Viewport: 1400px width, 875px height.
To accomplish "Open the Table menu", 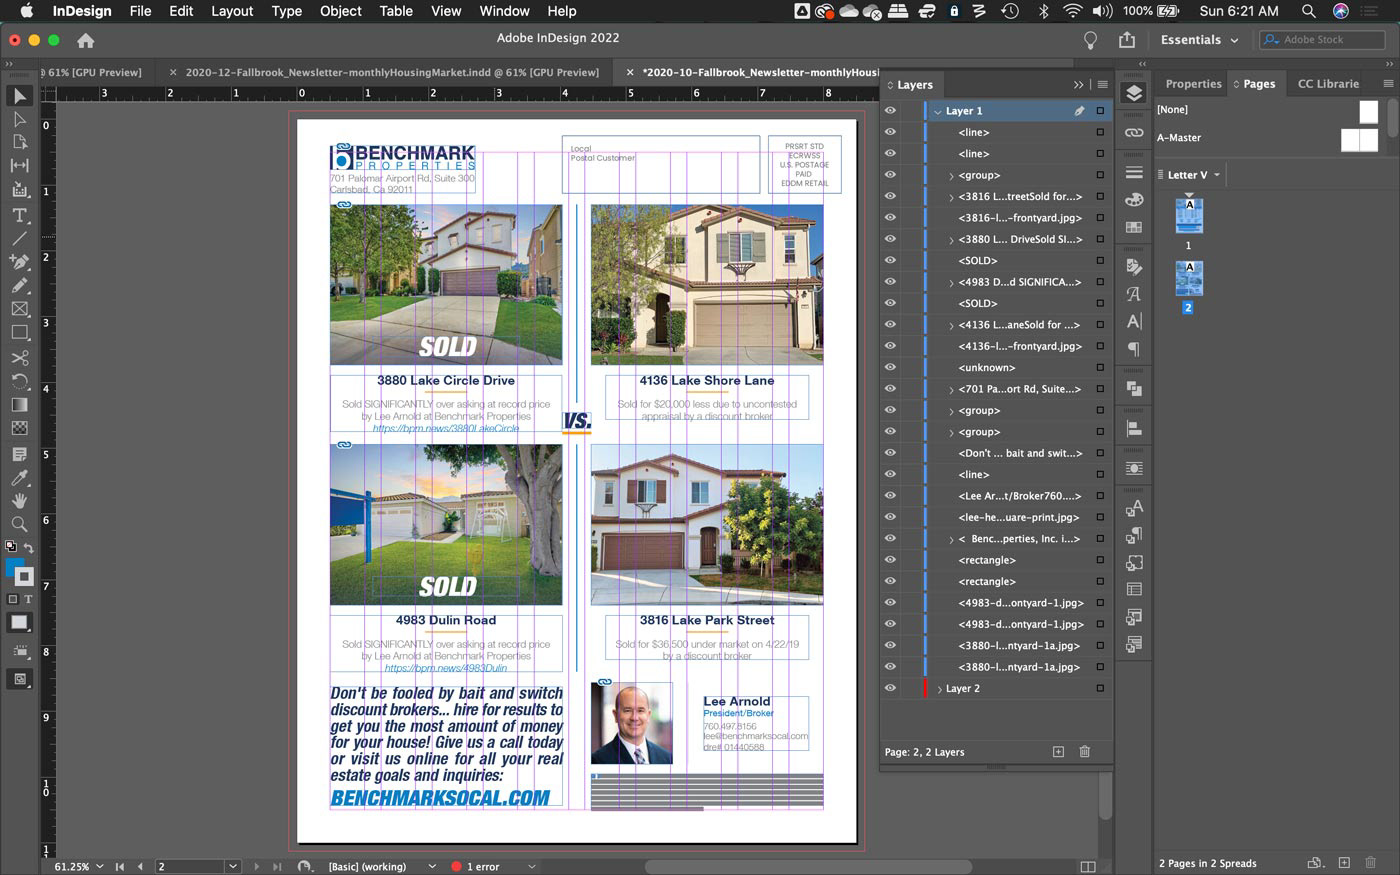I will tap(396, 11).
